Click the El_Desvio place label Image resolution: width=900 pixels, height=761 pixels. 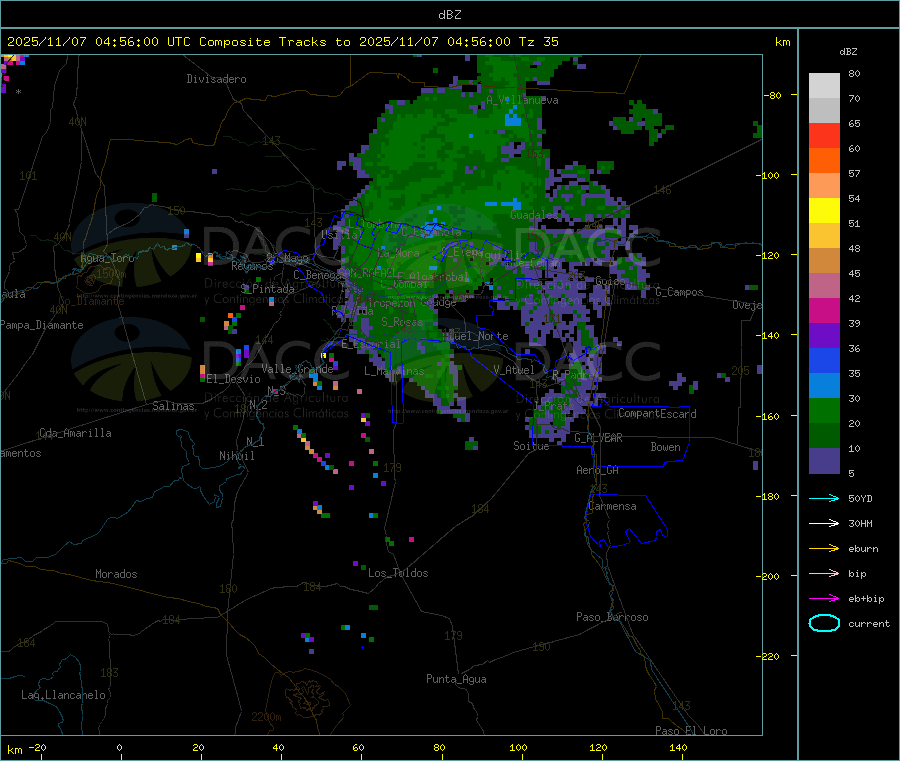(x=233, y=379)
